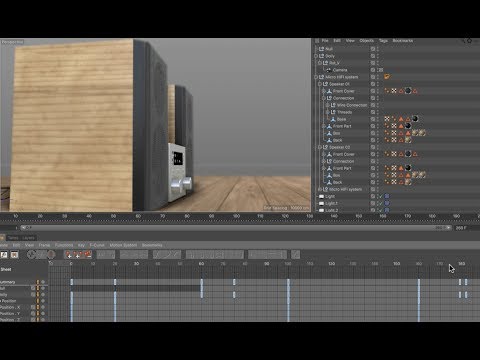Select the Position . Y track
The image size is (480, 360).
tap(10, 313)
